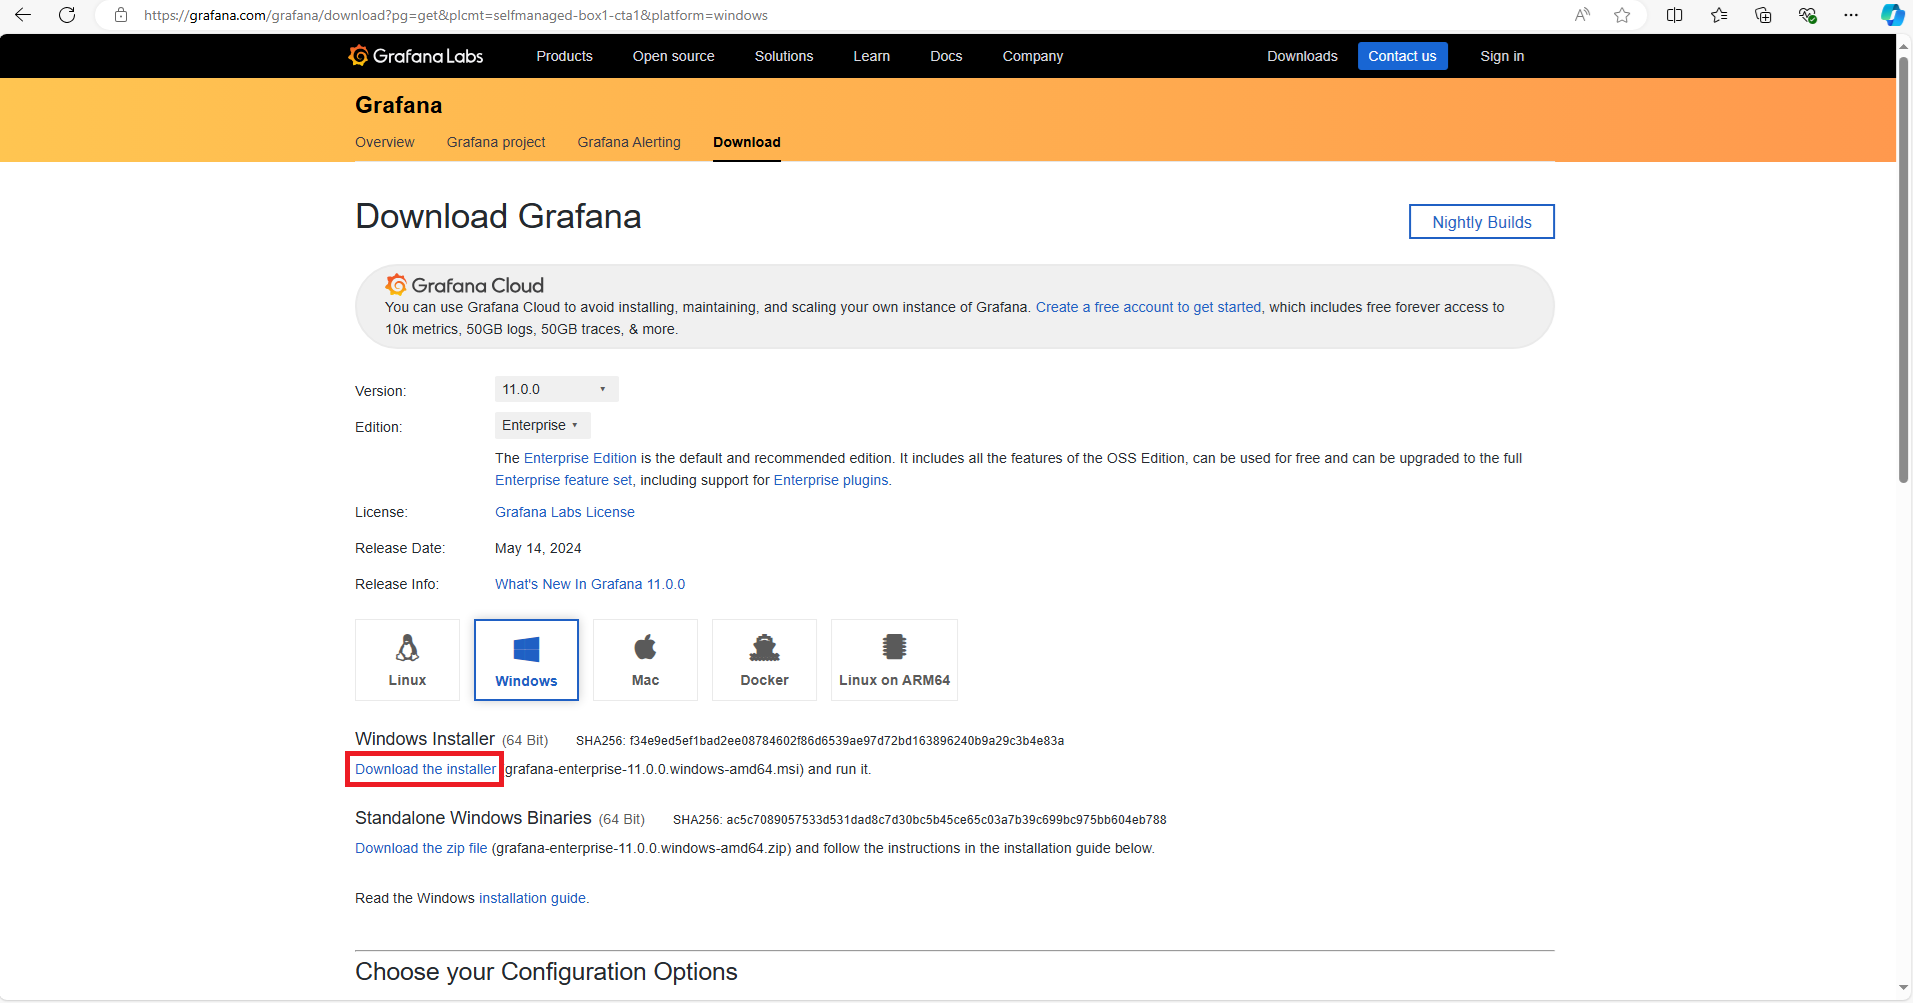The image size is (1913, 1003).
Task: Open the Solutions menu
Action: pos(784,56)
